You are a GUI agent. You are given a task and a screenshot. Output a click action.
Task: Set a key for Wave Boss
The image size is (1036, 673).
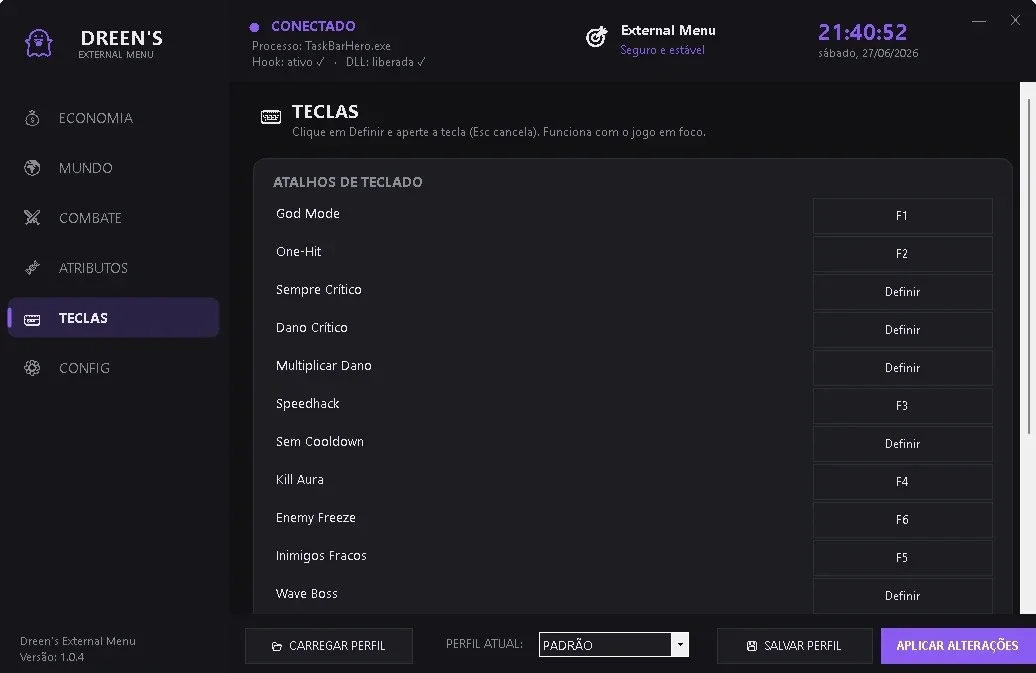point(903,596)
